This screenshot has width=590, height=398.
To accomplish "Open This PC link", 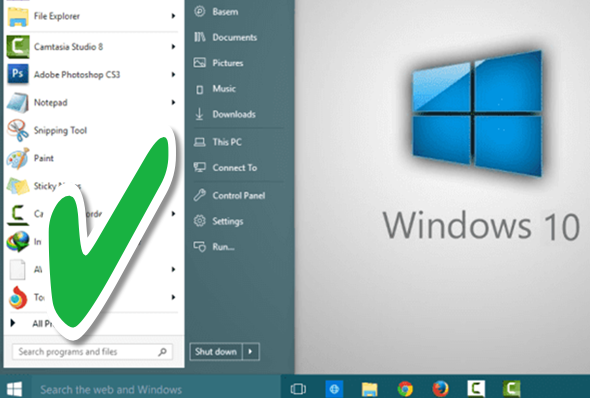I will 227,142.
